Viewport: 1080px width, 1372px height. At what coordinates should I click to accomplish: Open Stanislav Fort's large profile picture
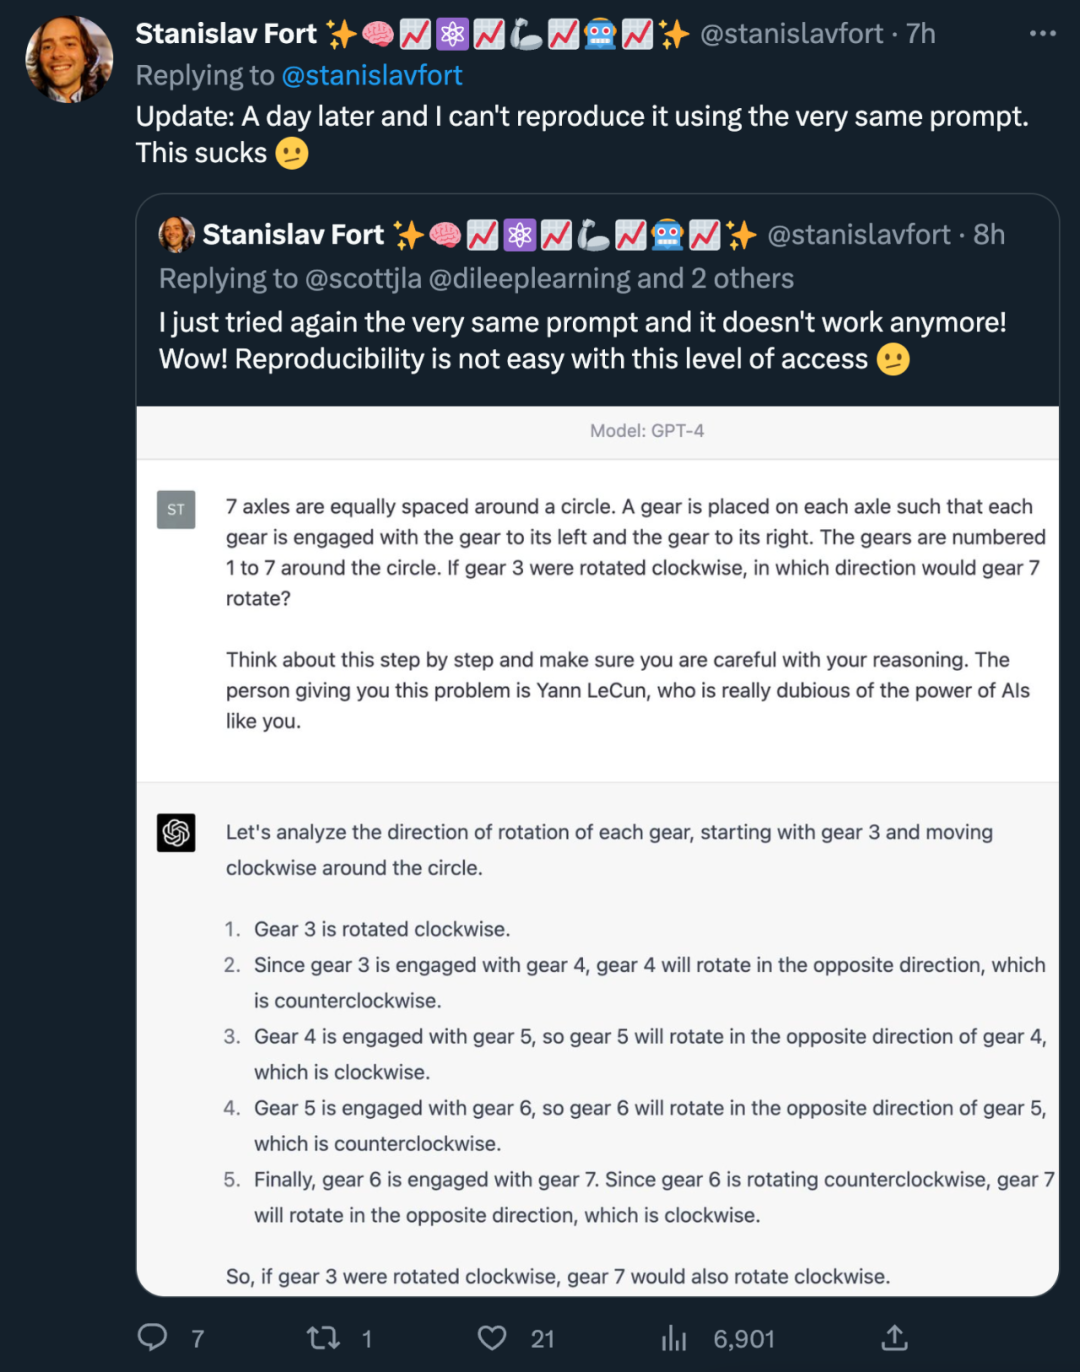click(69, 59)
